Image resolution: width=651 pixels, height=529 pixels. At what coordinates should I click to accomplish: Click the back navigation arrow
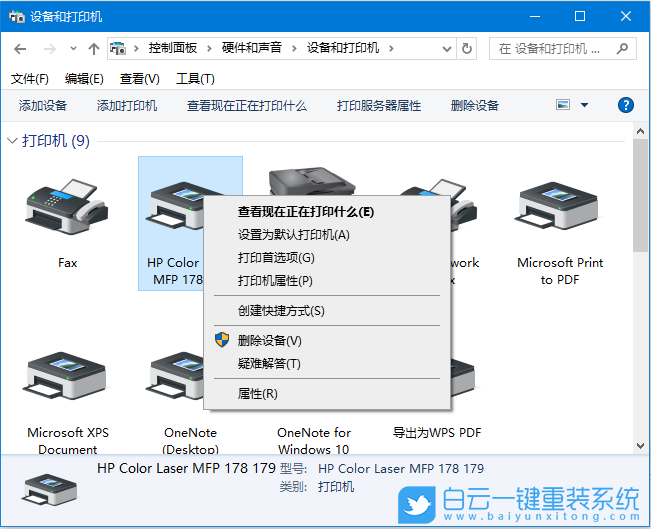(x=20, y=49)
